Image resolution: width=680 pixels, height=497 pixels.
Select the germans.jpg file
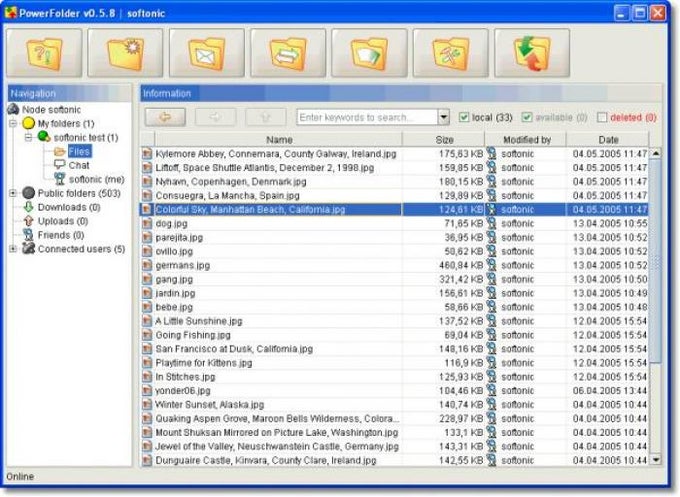click(x=394, y=265)
